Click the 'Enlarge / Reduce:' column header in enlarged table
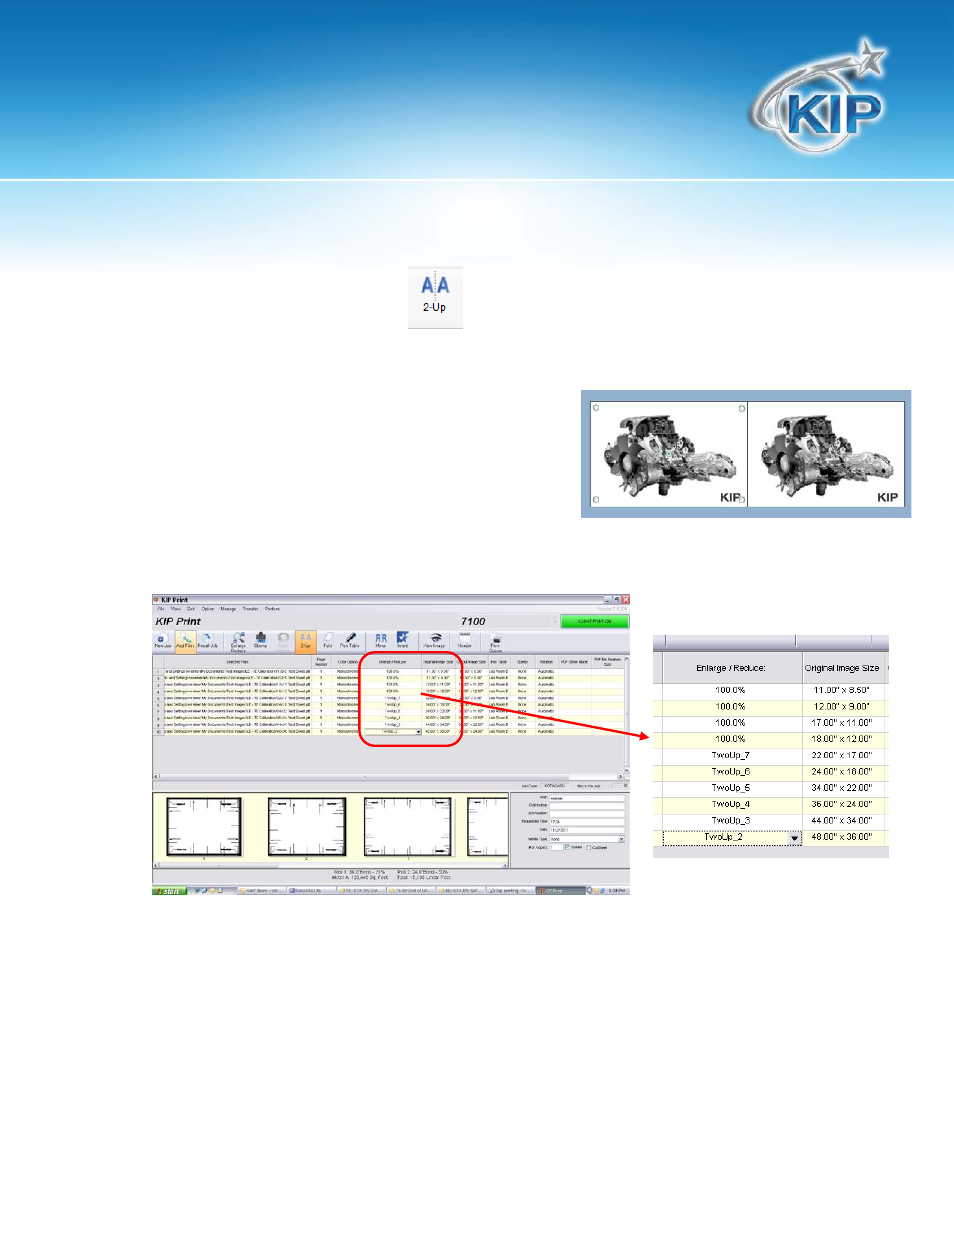The width and height of the screenshot is (954, 1235). pyautogui.click(x=731, y=668)
